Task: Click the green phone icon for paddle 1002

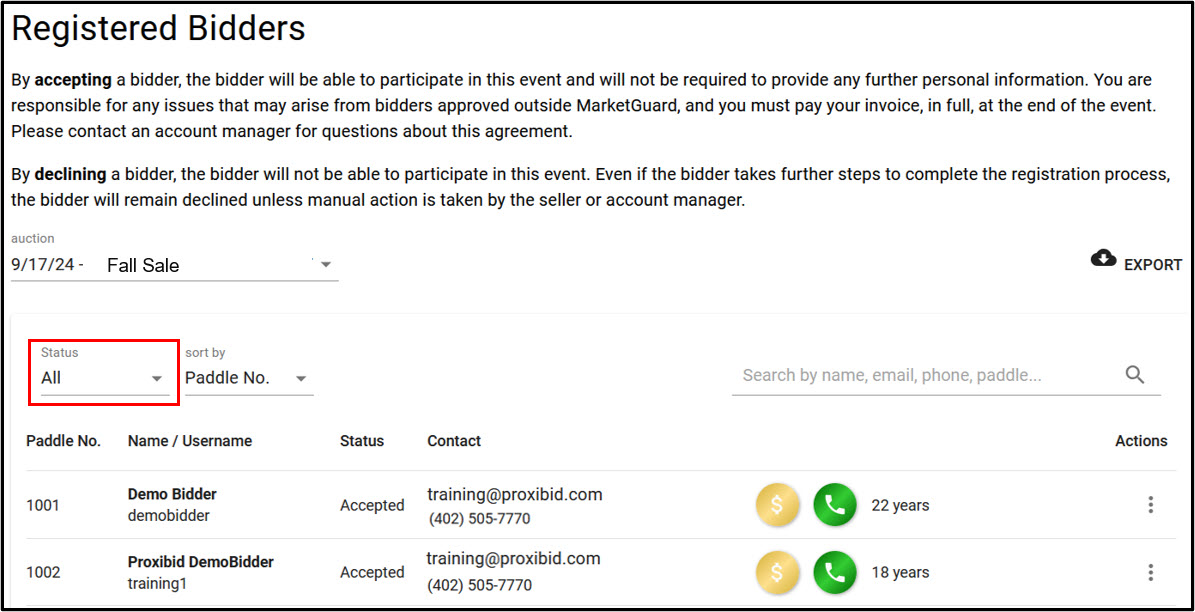Action: point(835,572)
